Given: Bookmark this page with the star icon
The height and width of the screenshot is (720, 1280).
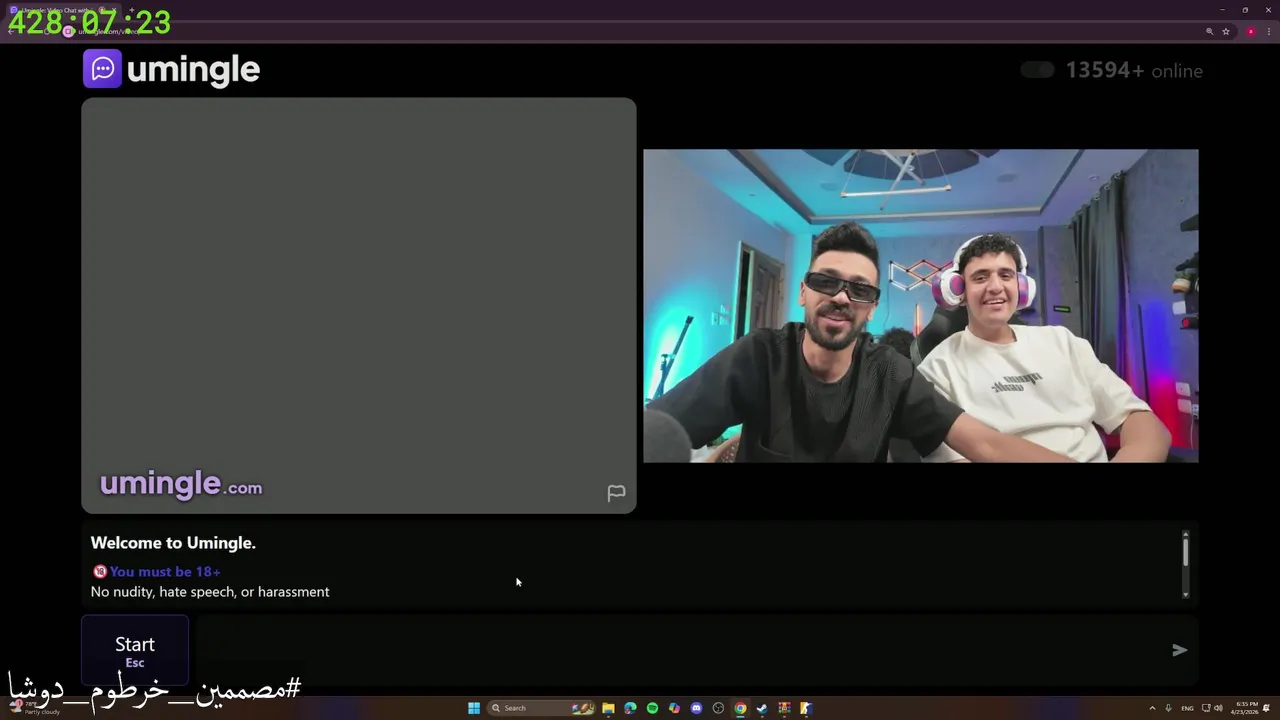Looking at the screenshot, I should (x=1226, y=31).
